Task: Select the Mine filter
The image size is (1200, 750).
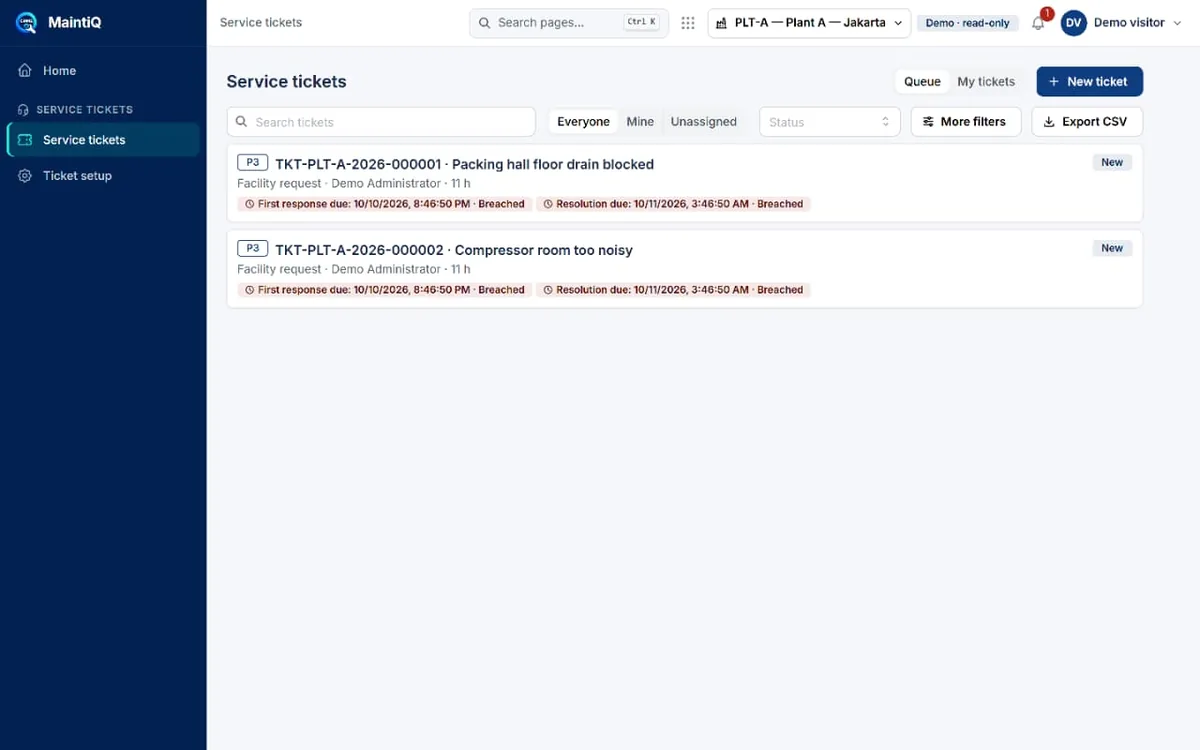Action: (x=640, y=122)
